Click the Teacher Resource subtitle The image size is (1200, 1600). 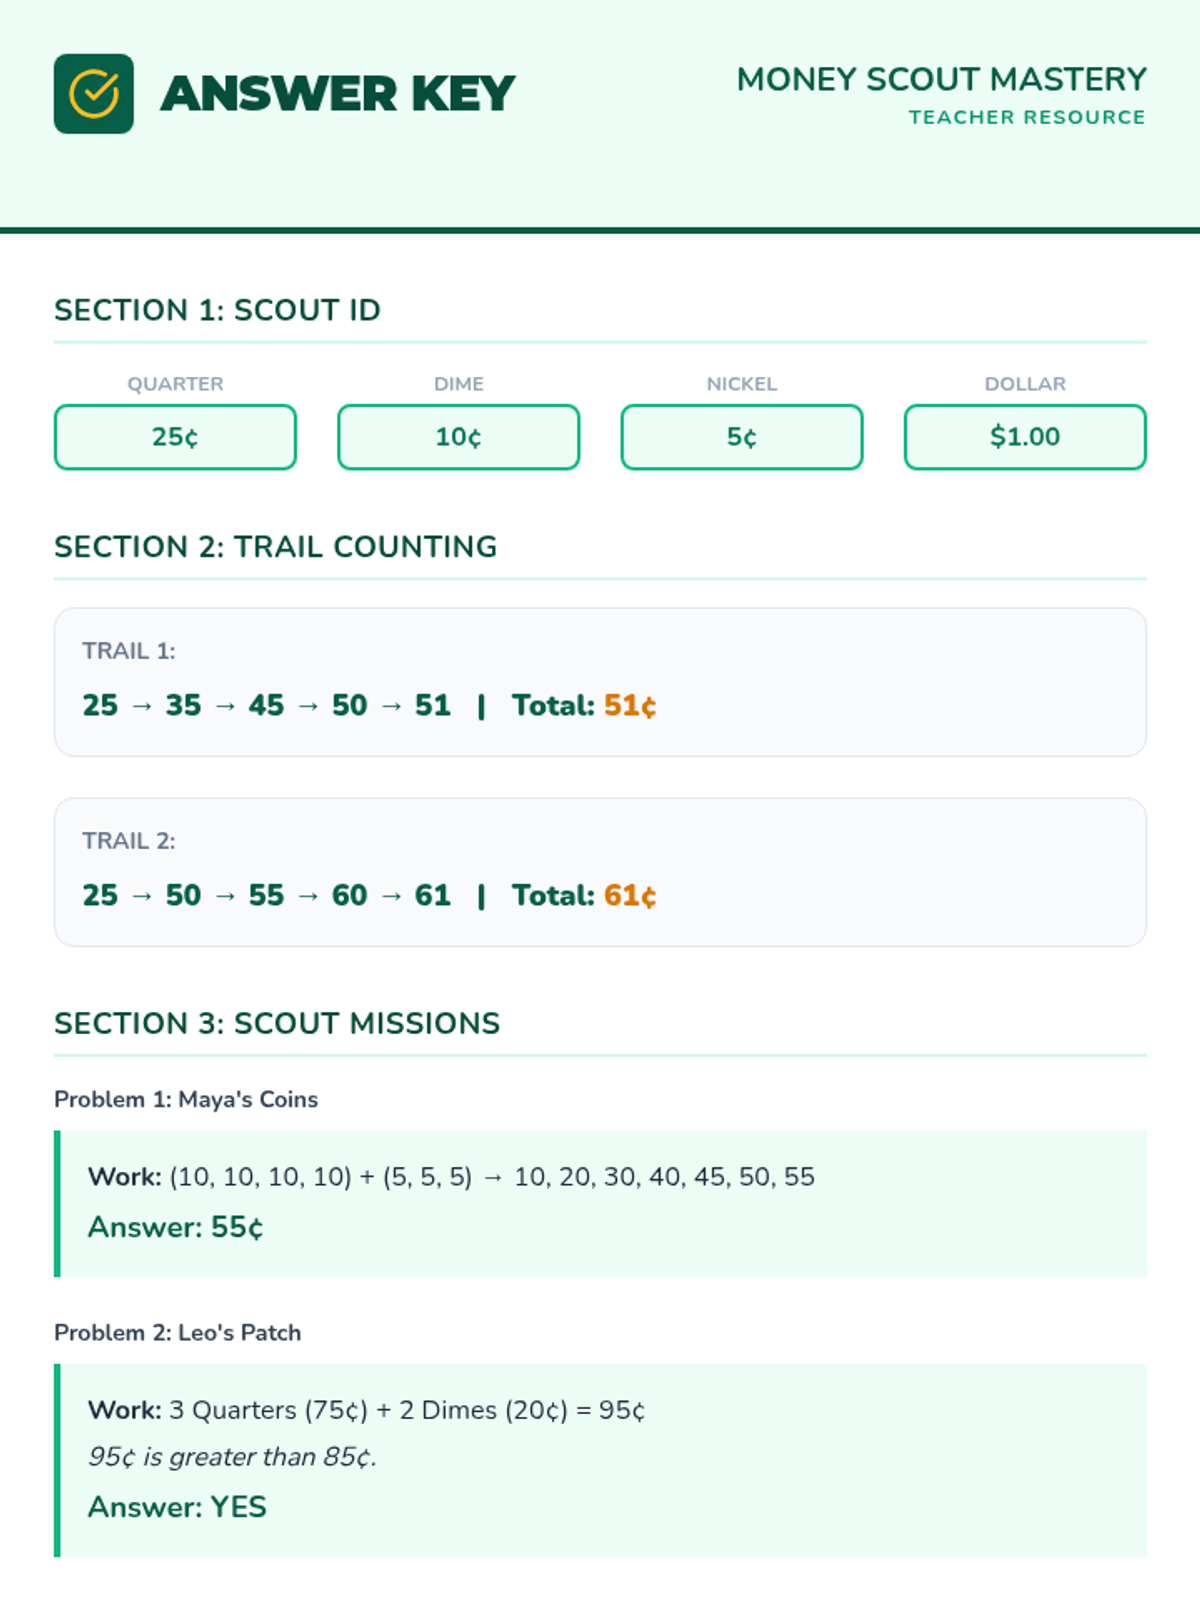pos(1026,117)
